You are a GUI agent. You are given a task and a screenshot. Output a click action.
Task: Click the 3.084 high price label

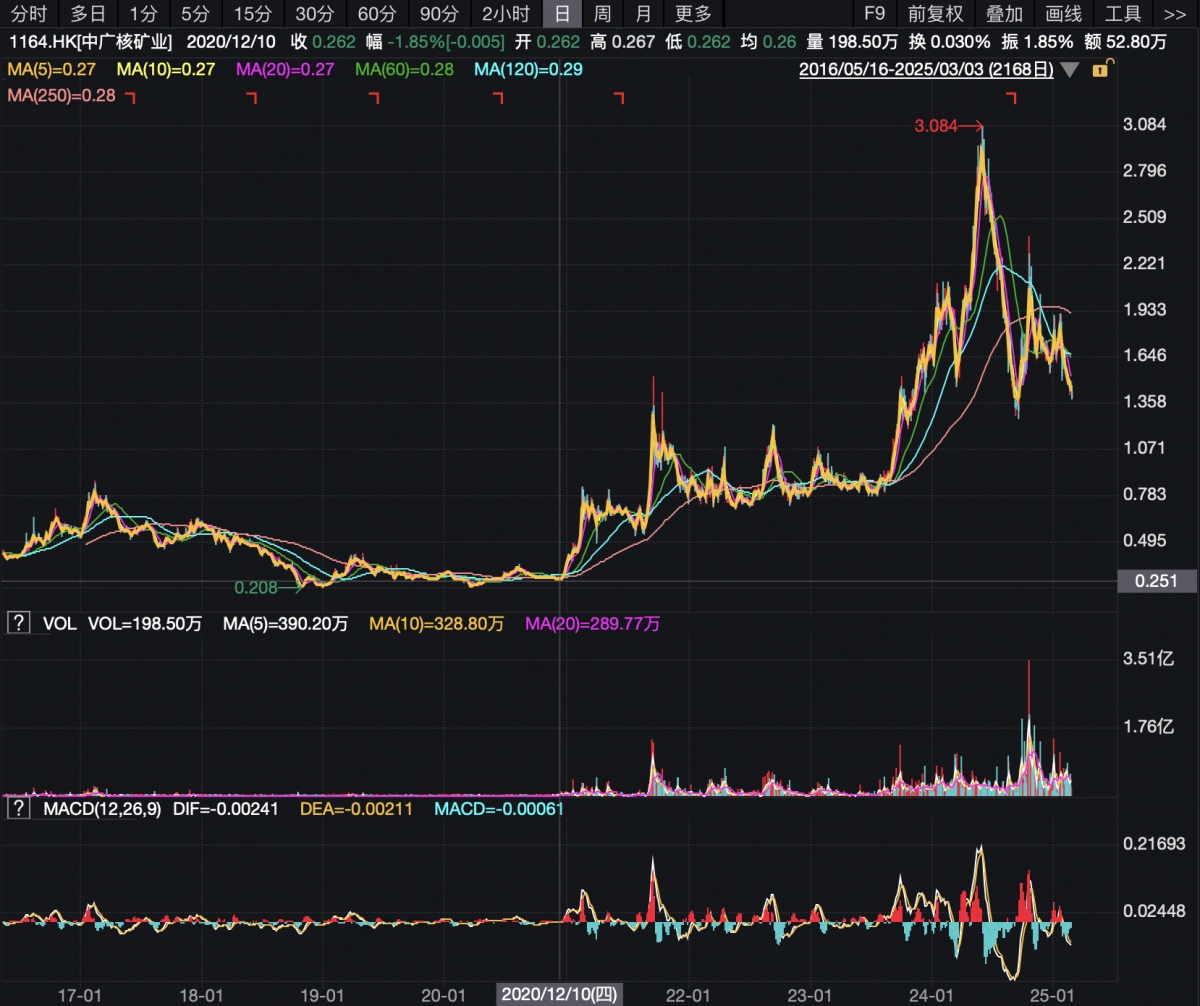pyautogui.click(x=936, y=126)
